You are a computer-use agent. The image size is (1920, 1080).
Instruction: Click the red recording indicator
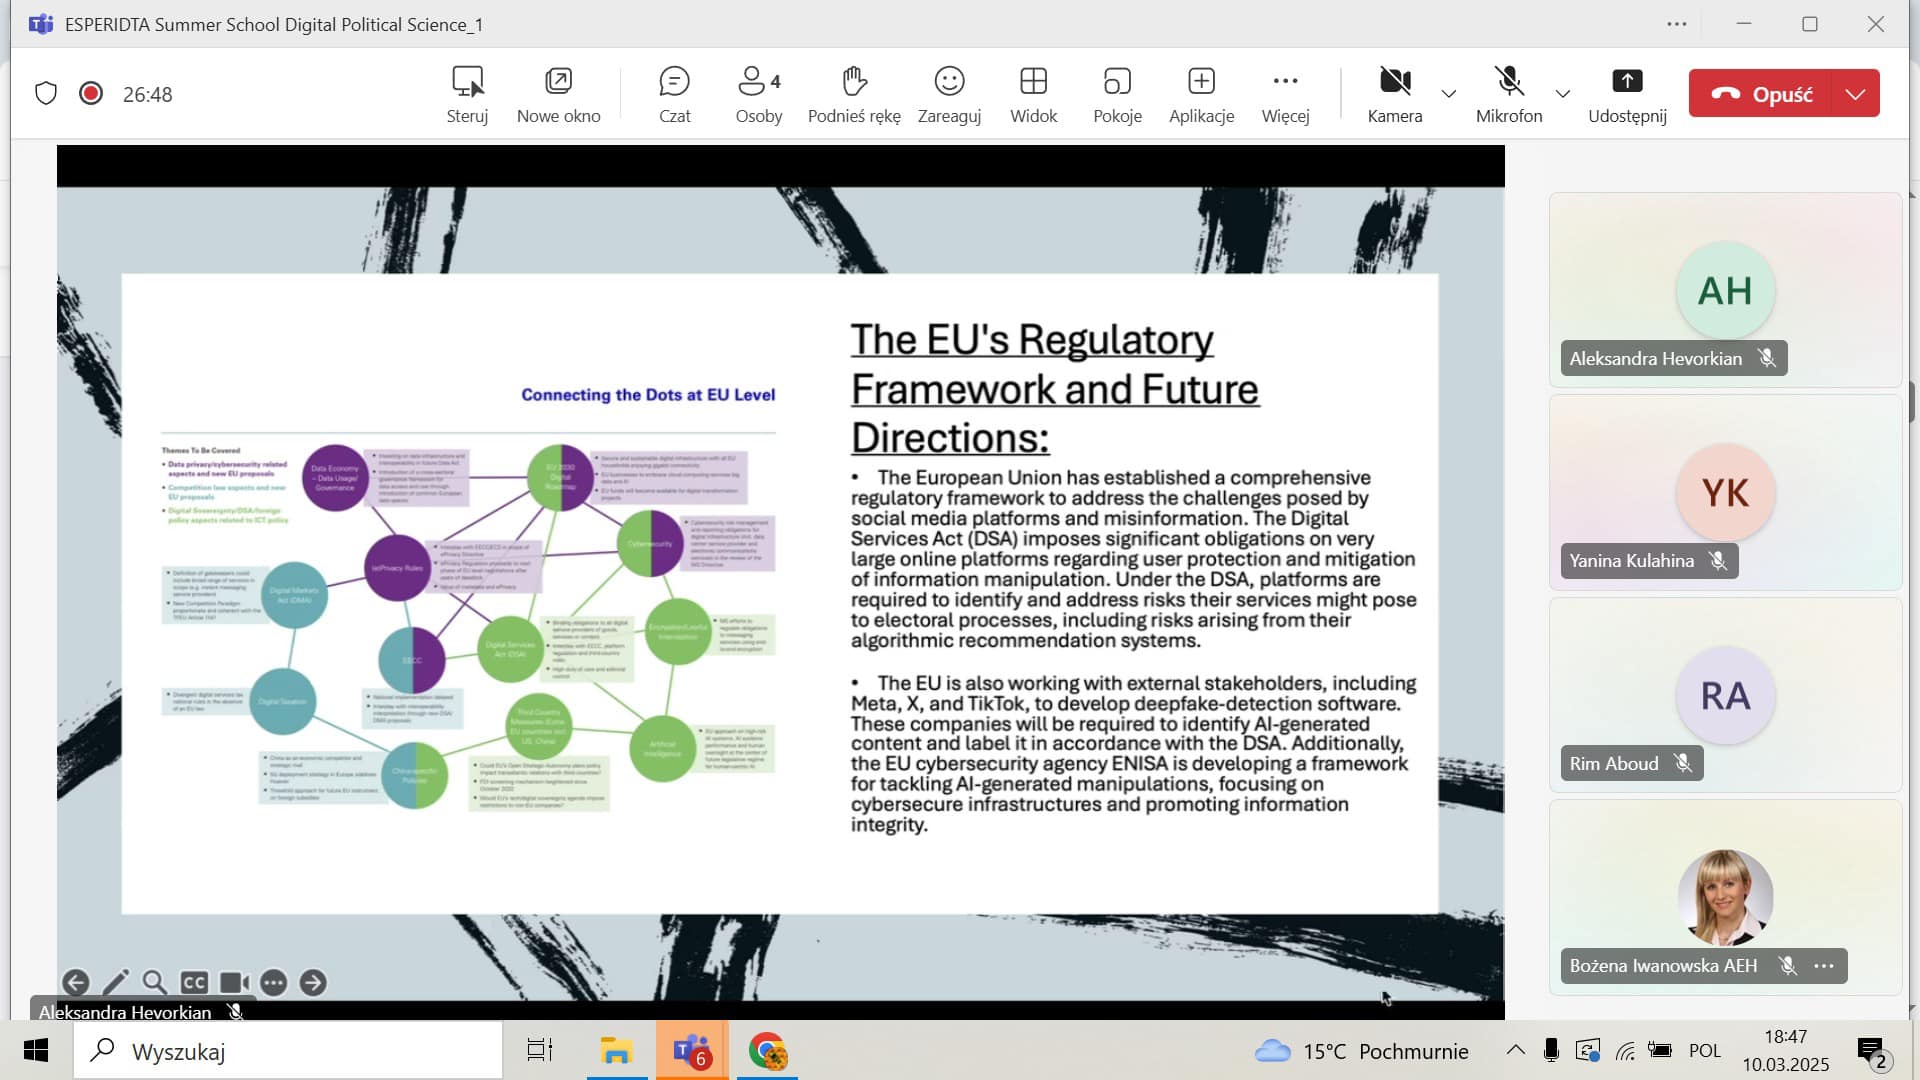coord(91,94)
